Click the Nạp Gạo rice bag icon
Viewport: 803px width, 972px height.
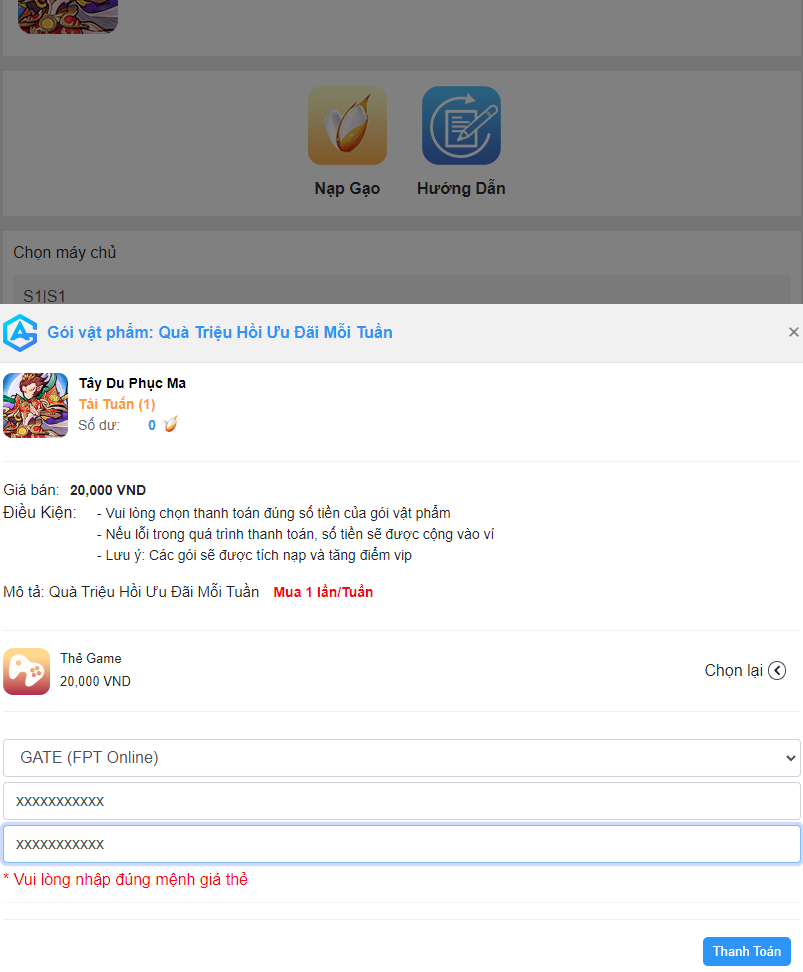tap(347, 125)
